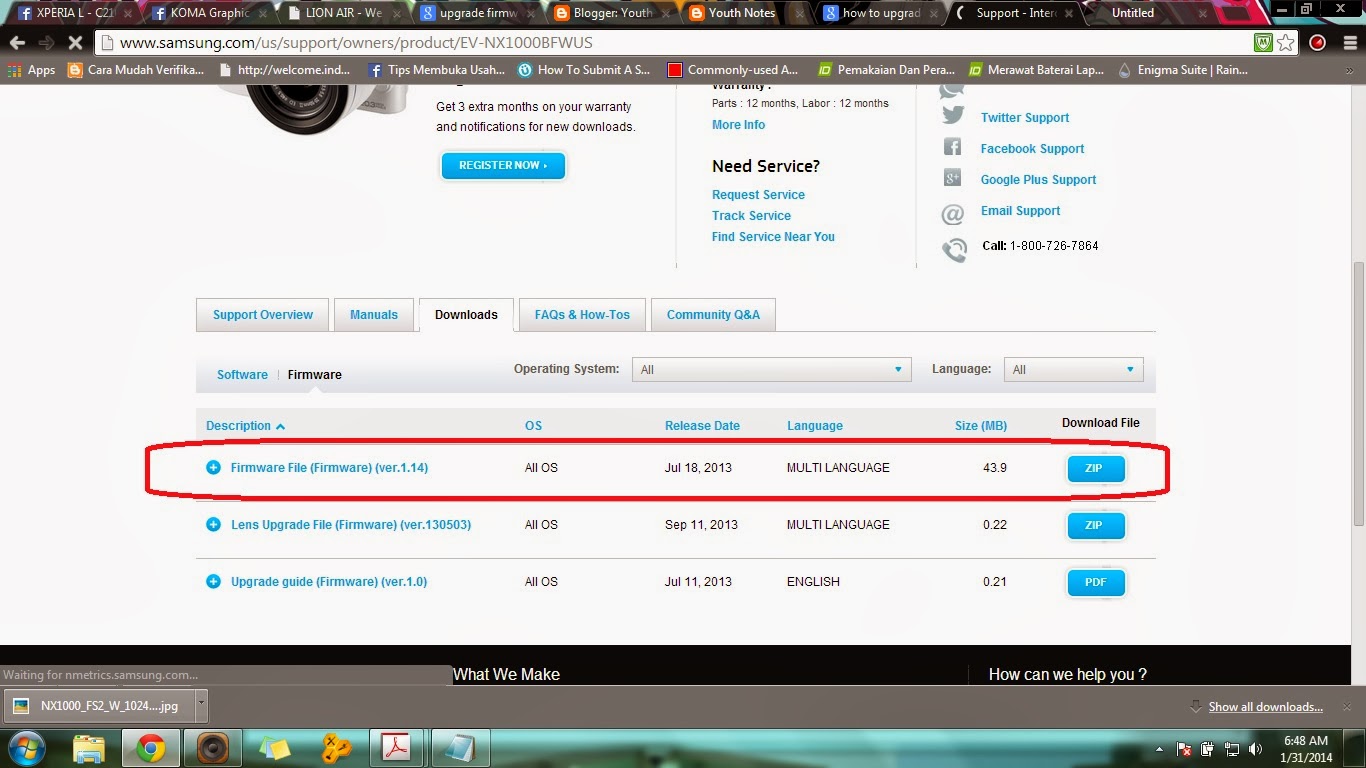This screenshot has height=768, width=1366.
Task: Download the Lens Upgrade File ZIP
Action: (x=1096, y=525)
